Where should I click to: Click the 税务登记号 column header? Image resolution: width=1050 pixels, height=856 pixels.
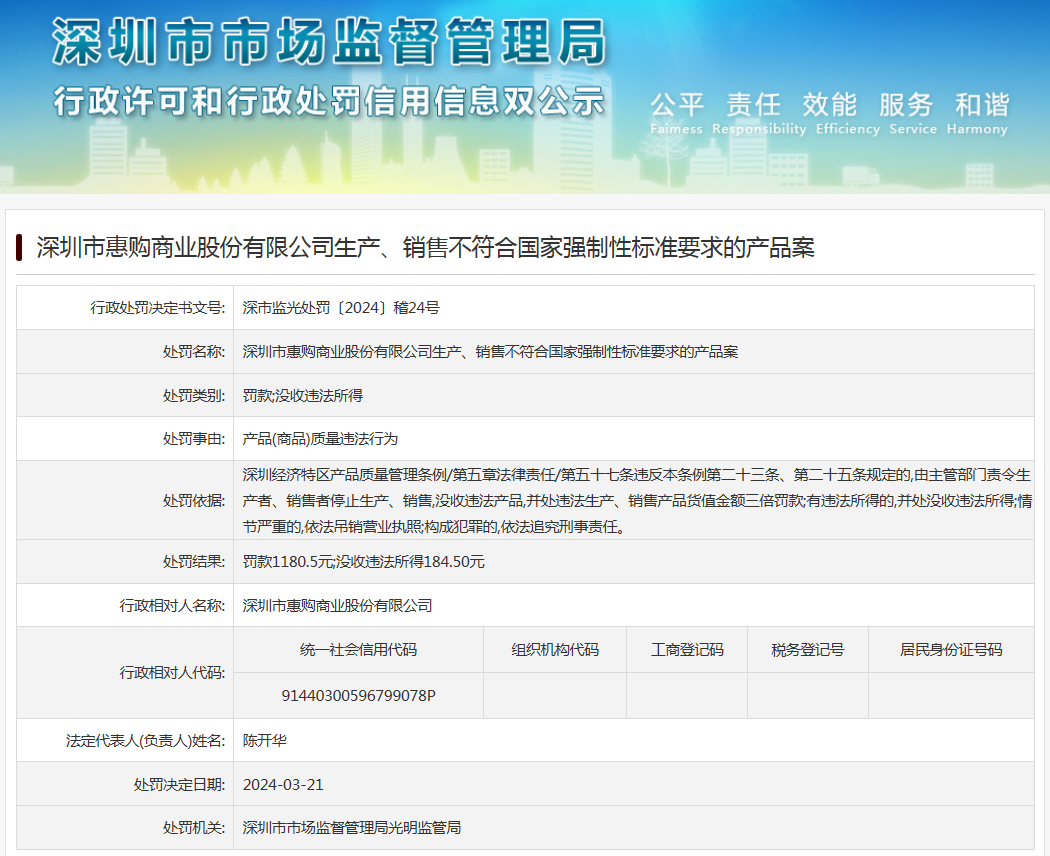click(807, 649)
